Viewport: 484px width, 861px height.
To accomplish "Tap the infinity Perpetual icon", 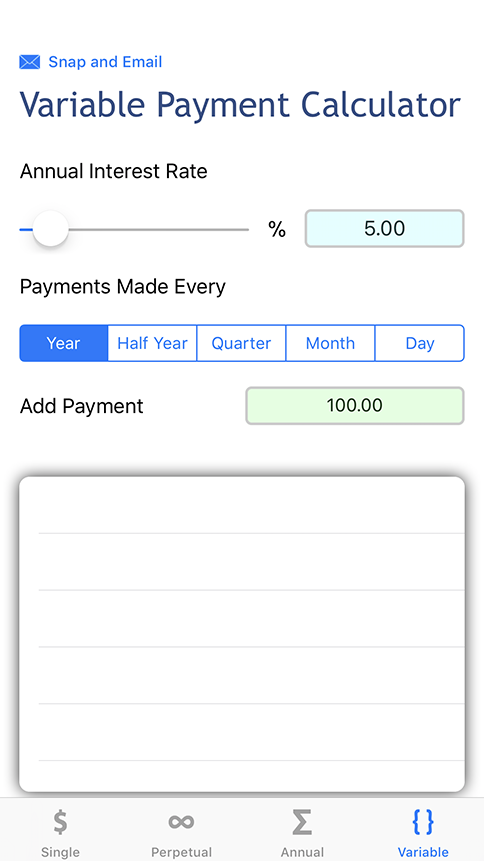I will click(x=181, y=821).
